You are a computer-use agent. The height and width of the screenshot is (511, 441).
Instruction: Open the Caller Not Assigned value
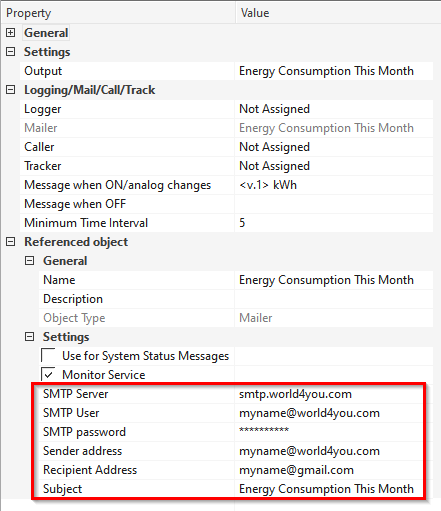click(334, 147)
